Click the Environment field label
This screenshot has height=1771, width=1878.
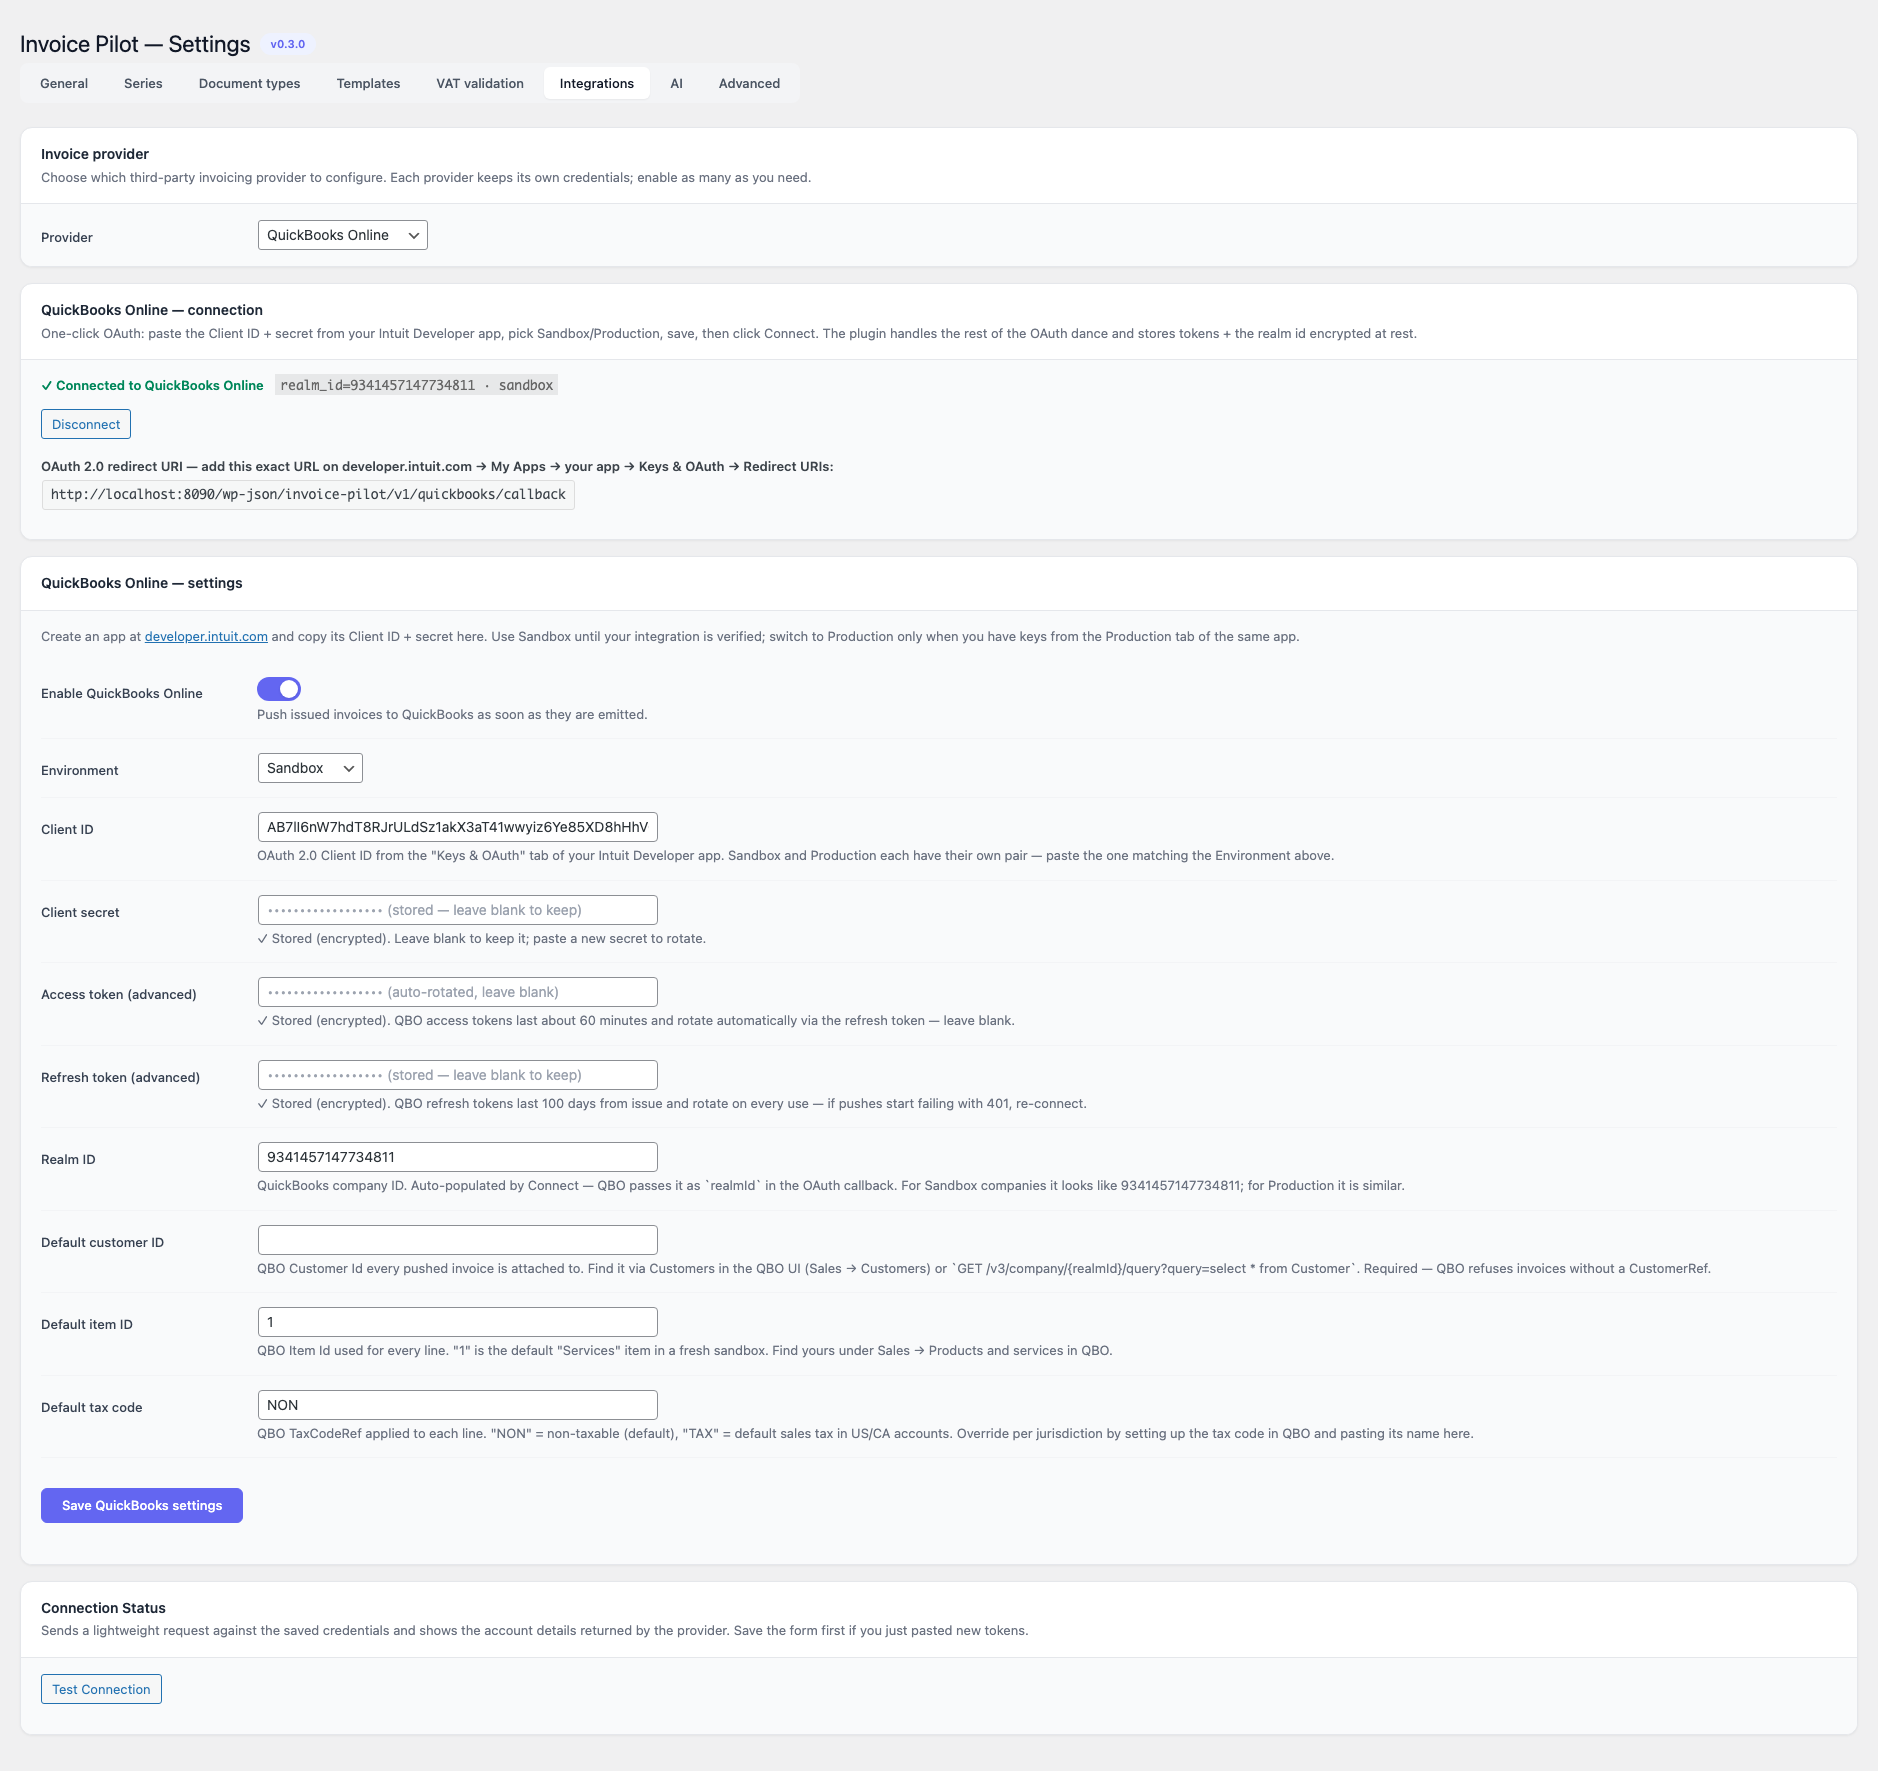80,771
